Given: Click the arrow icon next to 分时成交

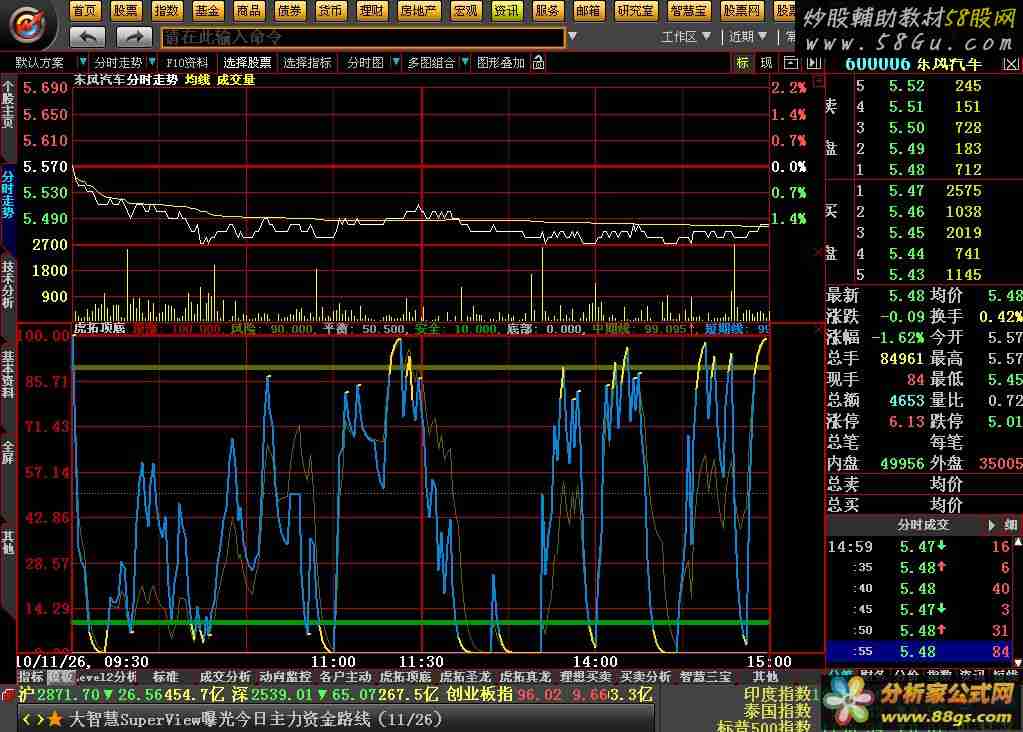Looking at the screenshot, I should tap(992, 525).
